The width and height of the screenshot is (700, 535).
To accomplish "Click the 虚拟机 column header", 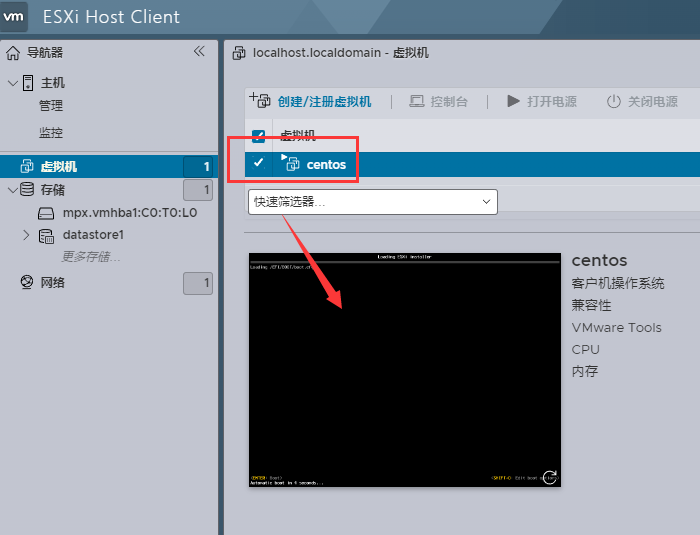I will click(298, 135).
